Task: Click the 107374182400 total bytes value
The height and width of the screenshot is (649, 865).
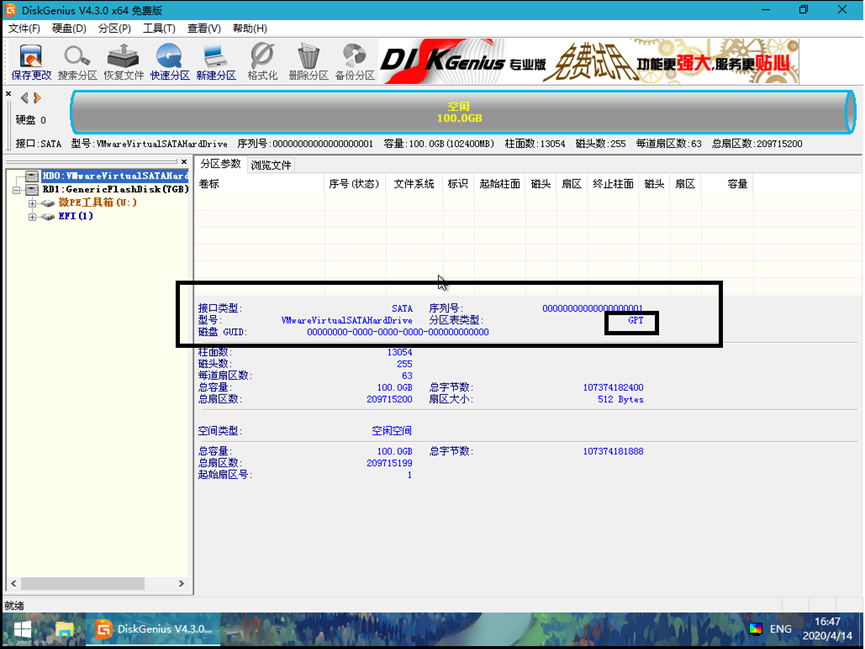Action: coord(613,387)
